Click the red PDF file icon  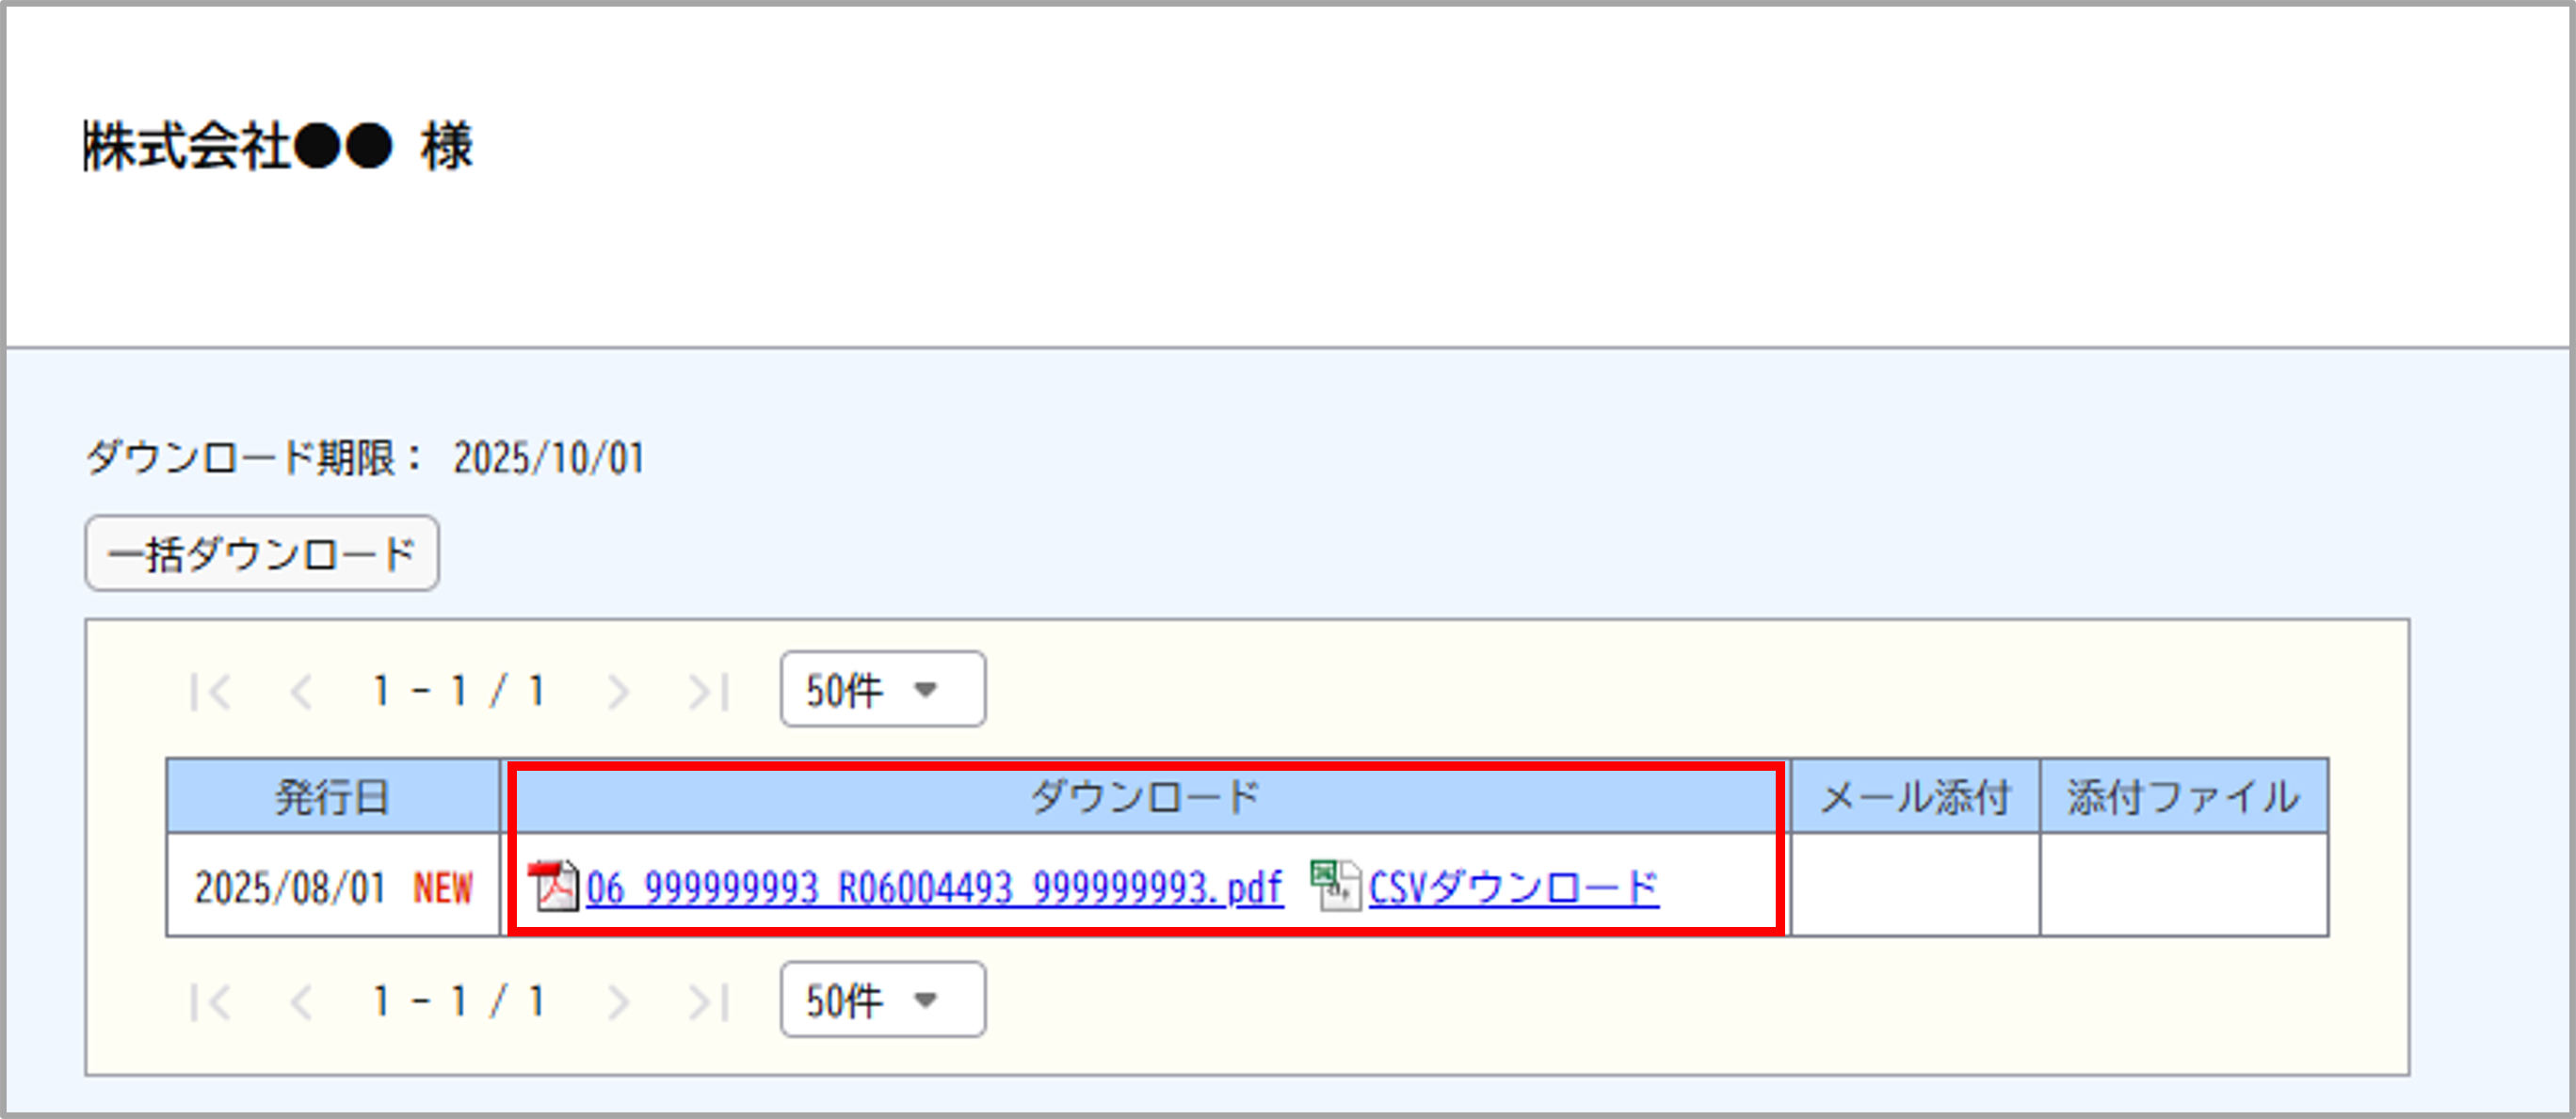pyautogui.click(x=556, y=884)
